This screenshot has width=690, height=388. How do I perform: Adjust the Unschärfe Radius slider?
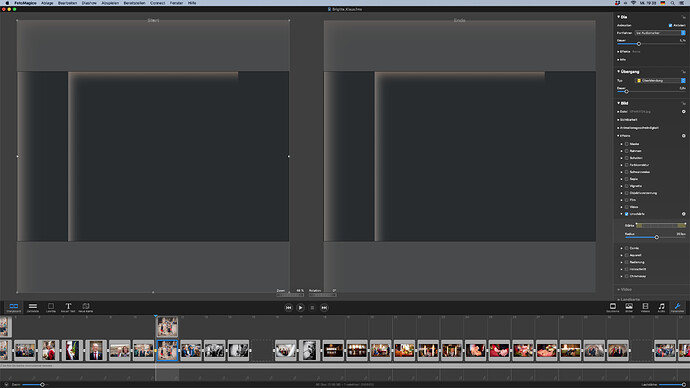click(657, 238)
